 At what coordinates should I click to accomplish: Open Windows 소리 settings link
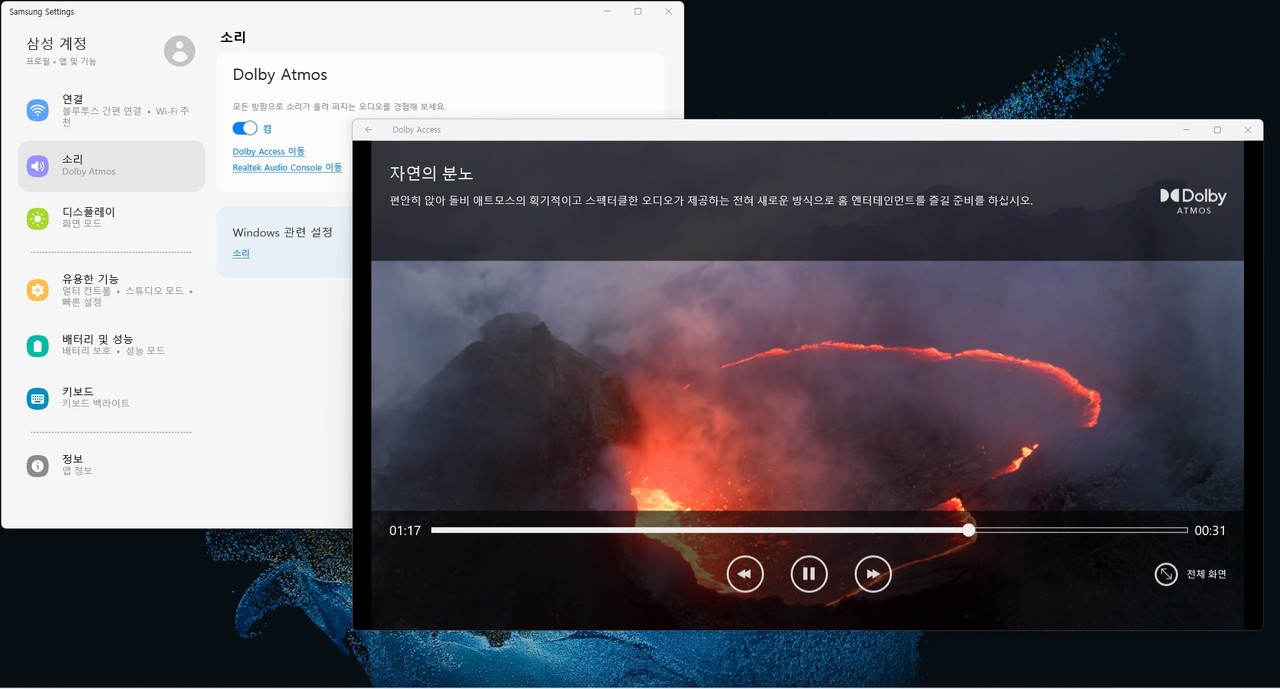tap(241, 254)
